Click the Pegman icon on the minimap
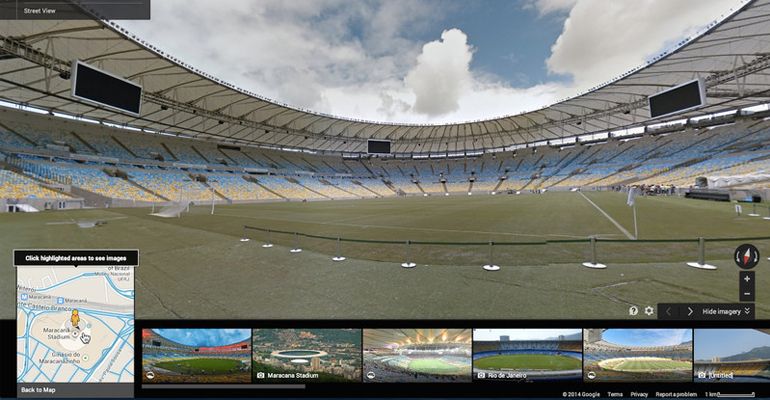The height and width of the screenshot is (400, 770). [75, 318]
